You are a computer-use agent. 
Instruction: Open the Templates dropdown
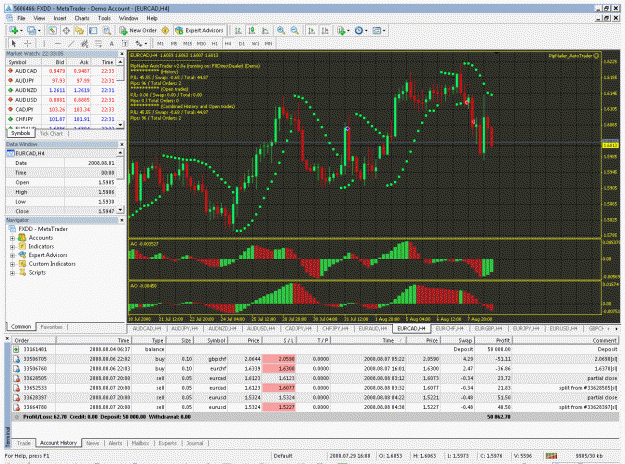point(378,30)
